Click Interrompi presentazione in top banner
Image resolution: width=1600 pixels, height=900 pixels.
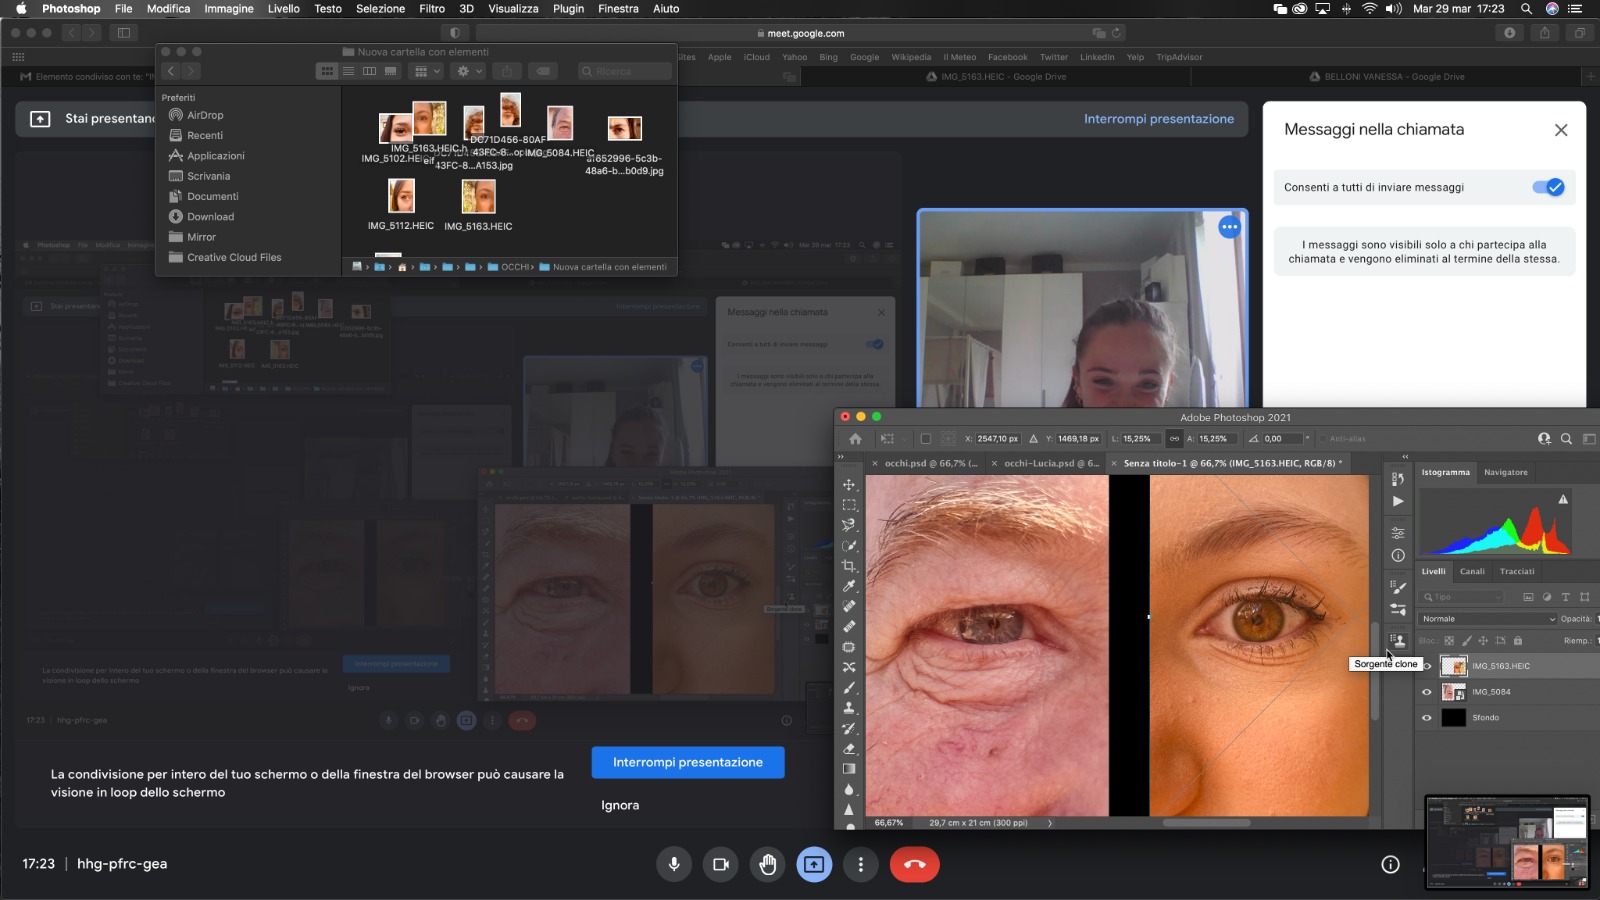pos(1159,119)
